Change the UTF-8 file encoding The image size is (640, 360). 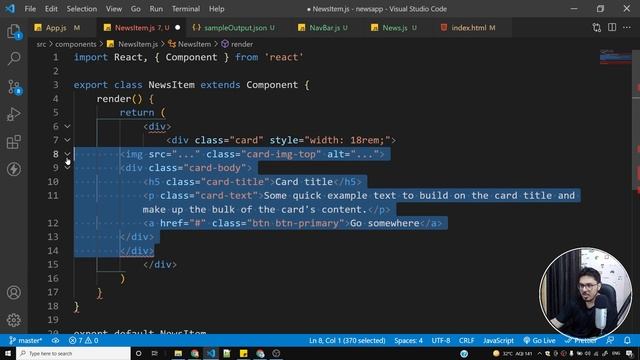click(x=441, y=340)
